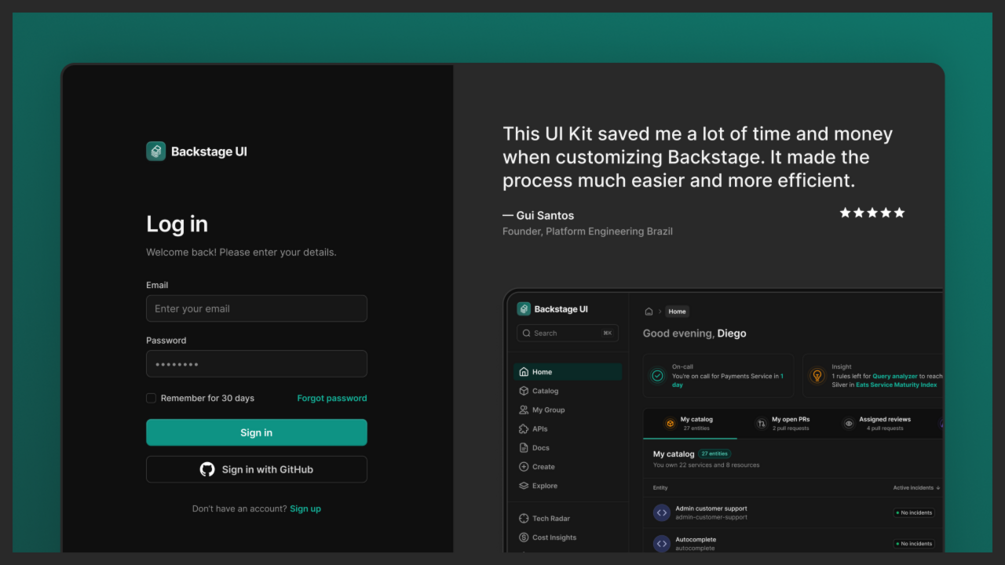Click the Backstage UI logo above Log in
The height and width of the screenshot is (565, 1005).
[x=196, y=151]
